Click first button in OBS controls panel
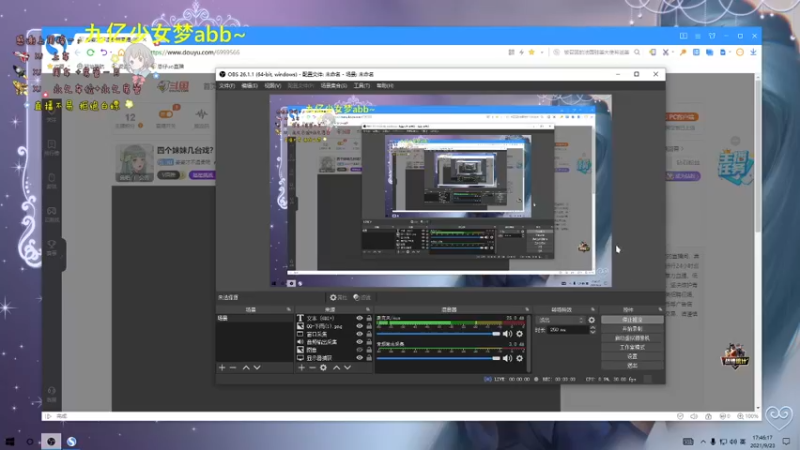This screenshot has width=800, height=450. click(x=632, y=320)
